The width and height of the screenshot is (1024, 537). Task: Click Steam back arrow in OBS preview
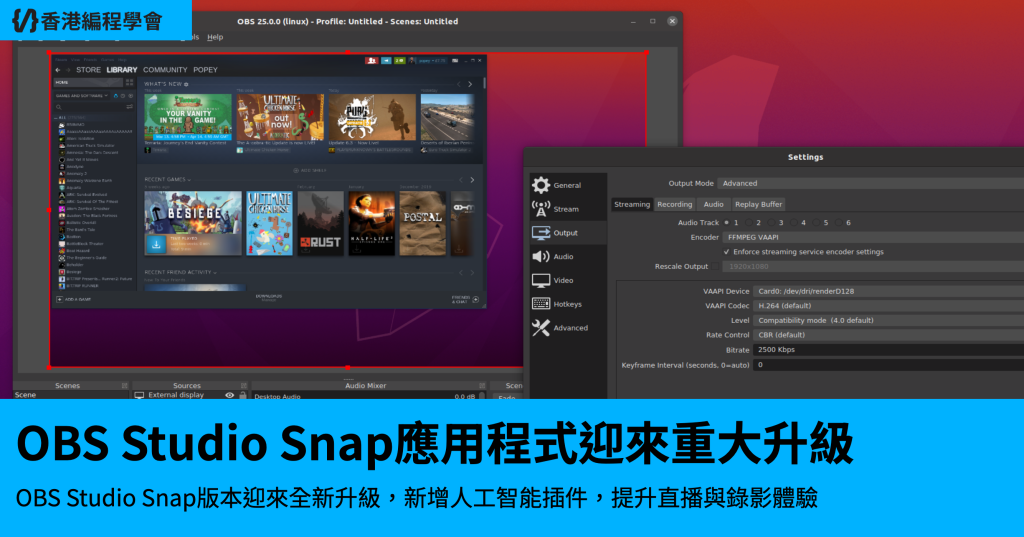pyautogui.click(x=58, y=70)
